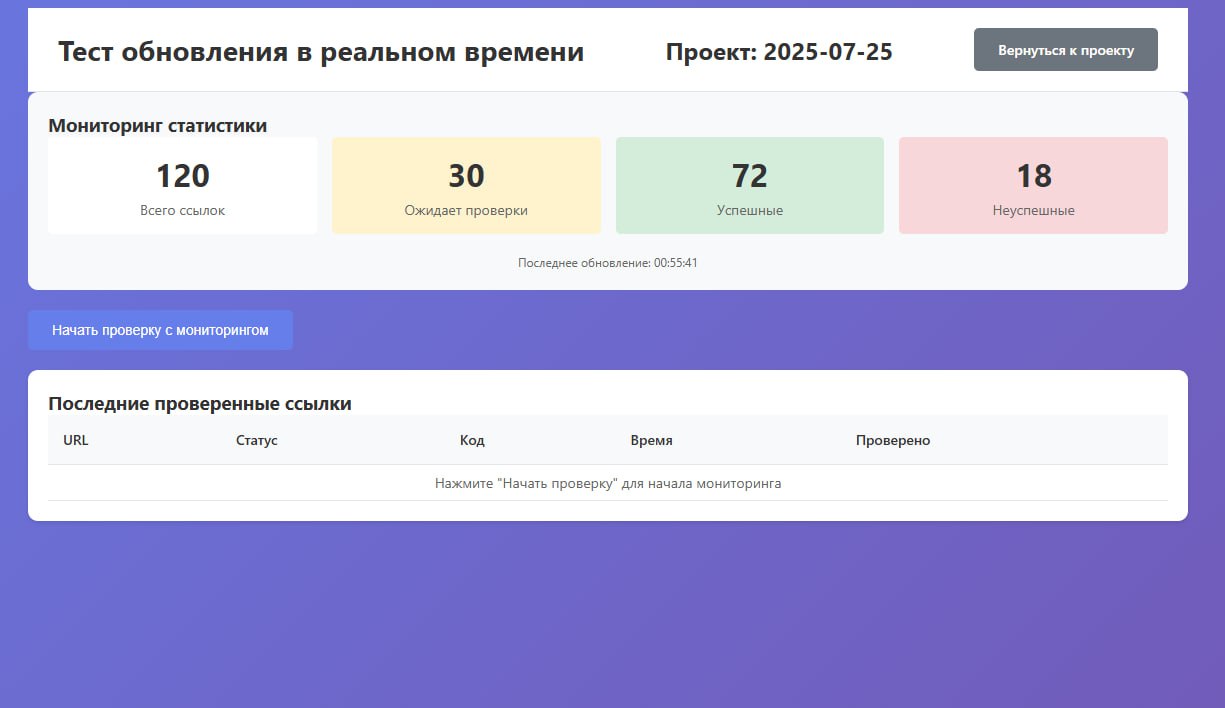Select the 'Неуспешные' card label
This screenshot has width=1225, height=708.
click(1033, 211)
